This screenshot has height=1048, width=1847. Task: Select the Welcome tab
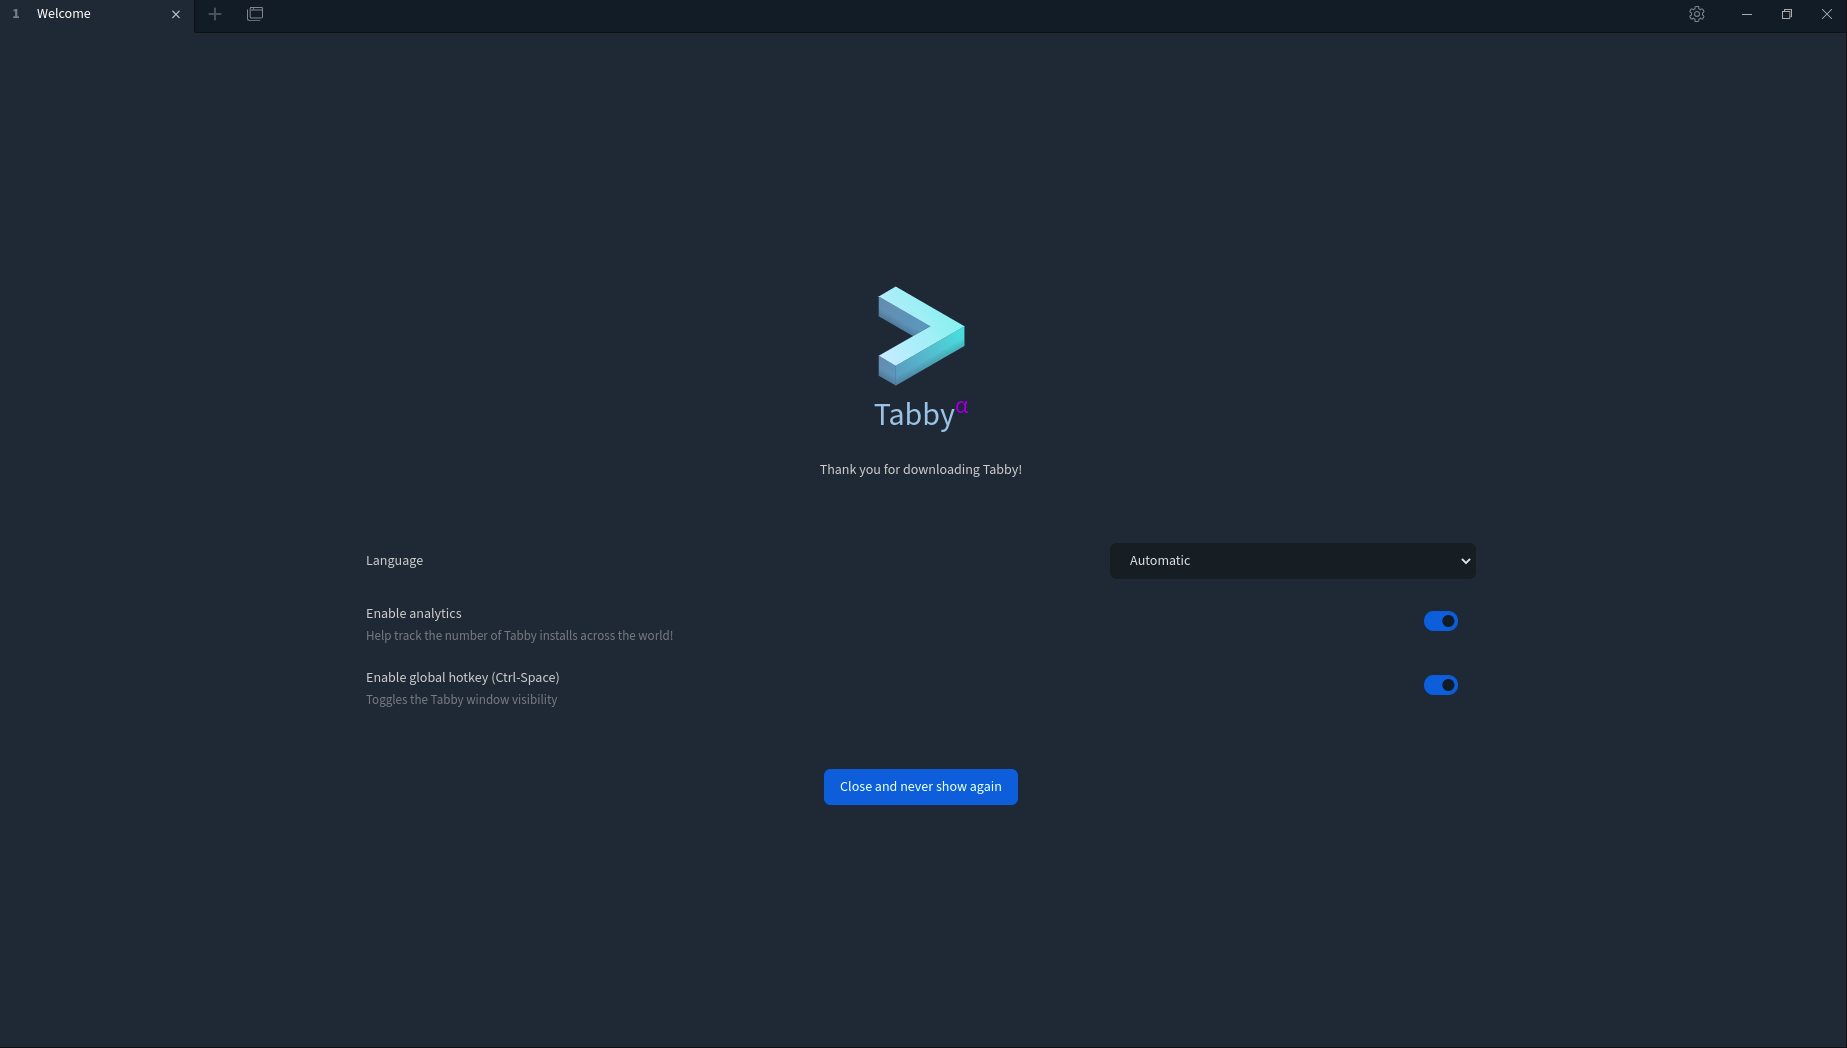(97, 14)
